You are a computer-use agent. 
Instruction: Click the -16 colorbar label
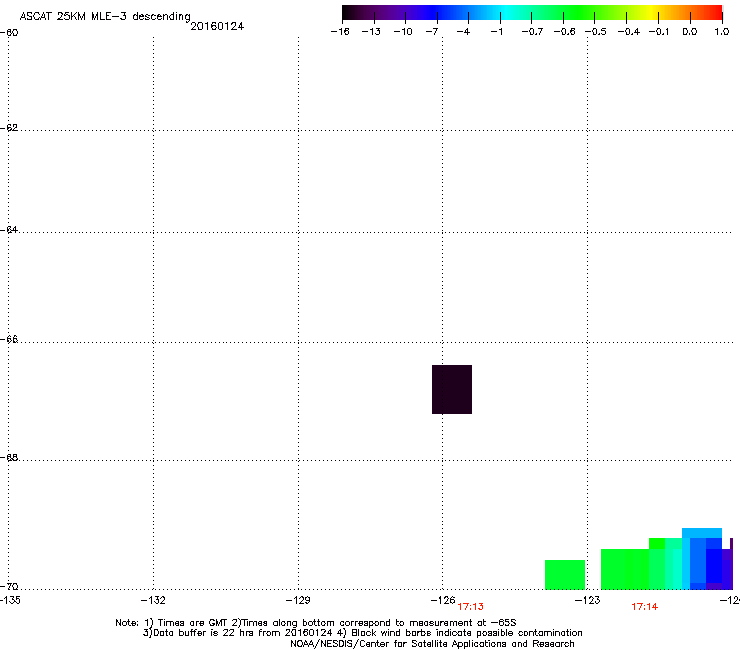(340, 32)
